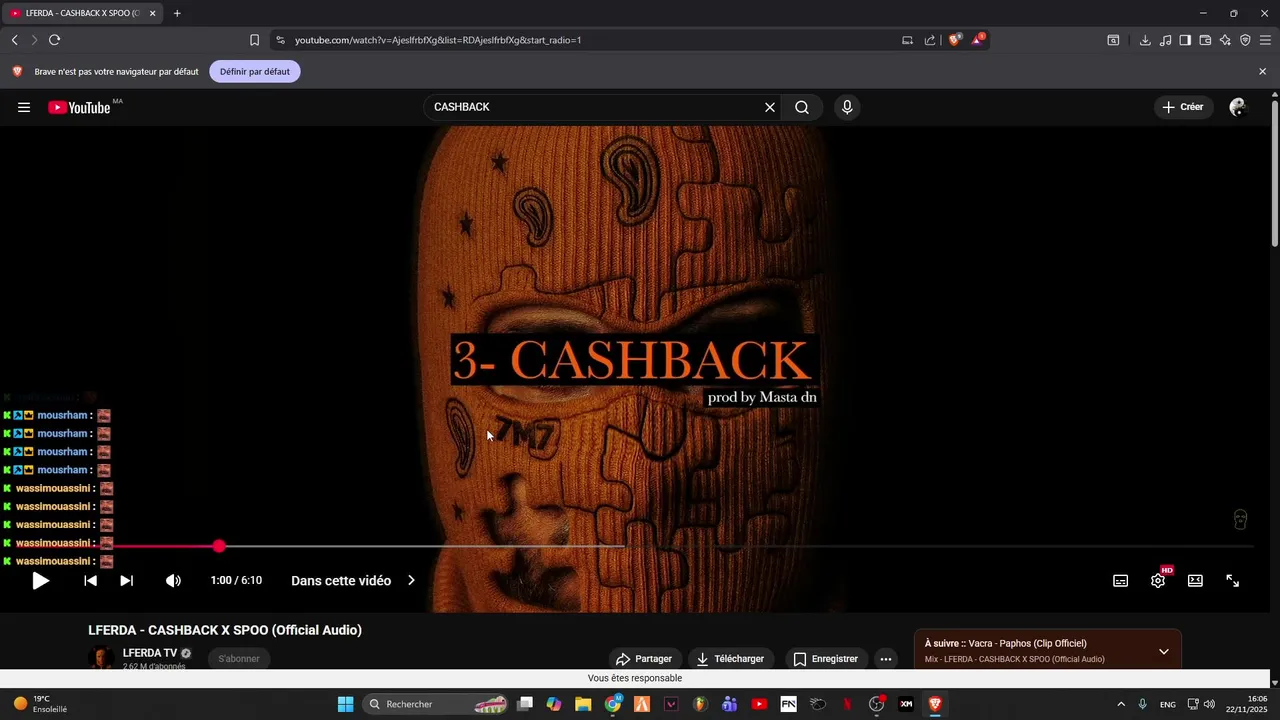The image size is (1280, 720).
Task: Open the media playlist music note icon
Action: pyautogui.click(x=1165, y=40)
